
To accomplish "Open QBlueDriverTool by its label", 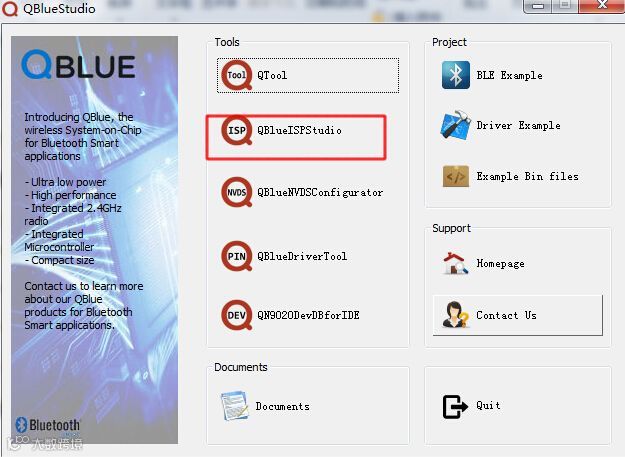I will point(302,256).
